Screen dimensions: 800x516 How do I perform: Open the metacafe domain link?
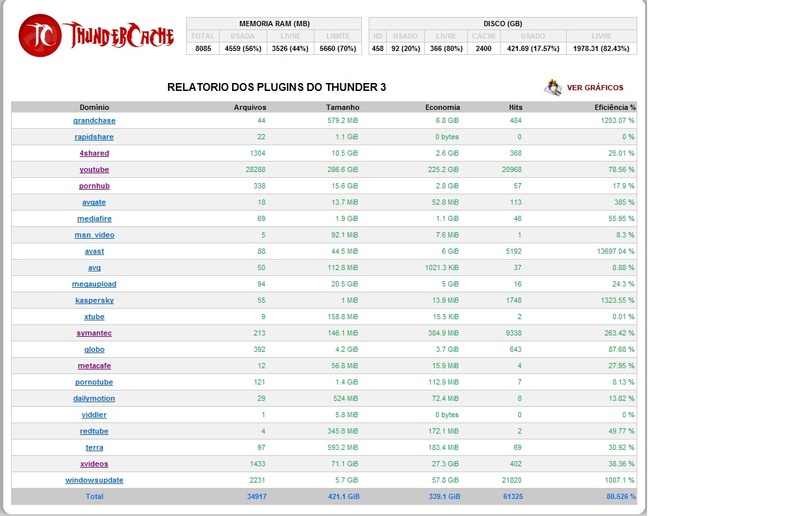point(94,365)
